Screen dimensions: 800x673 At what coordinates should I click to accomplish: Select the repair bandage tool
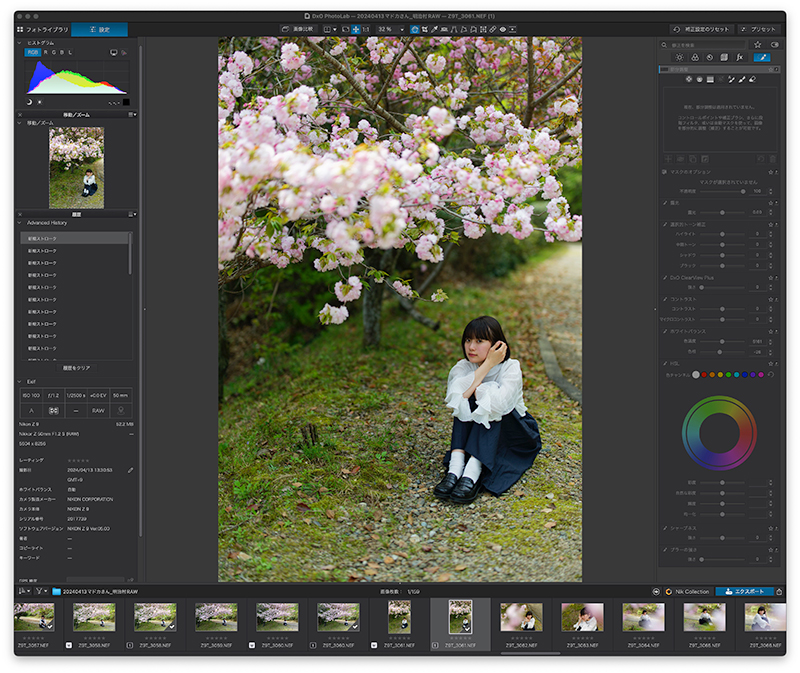pyautogui.click(x=493, y=30)
